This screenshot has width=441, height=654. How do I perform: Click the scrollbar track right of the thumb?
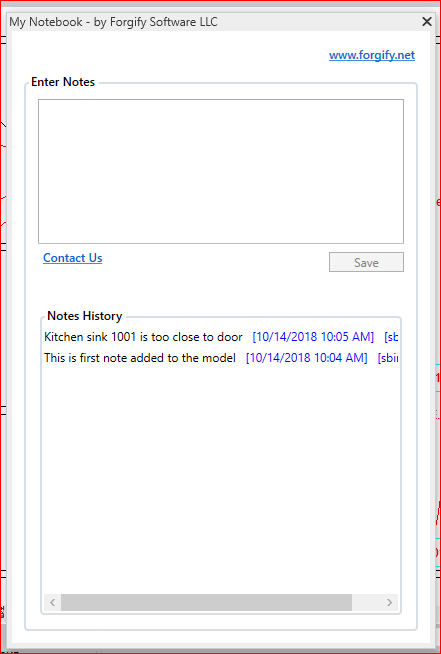(366, 602)
